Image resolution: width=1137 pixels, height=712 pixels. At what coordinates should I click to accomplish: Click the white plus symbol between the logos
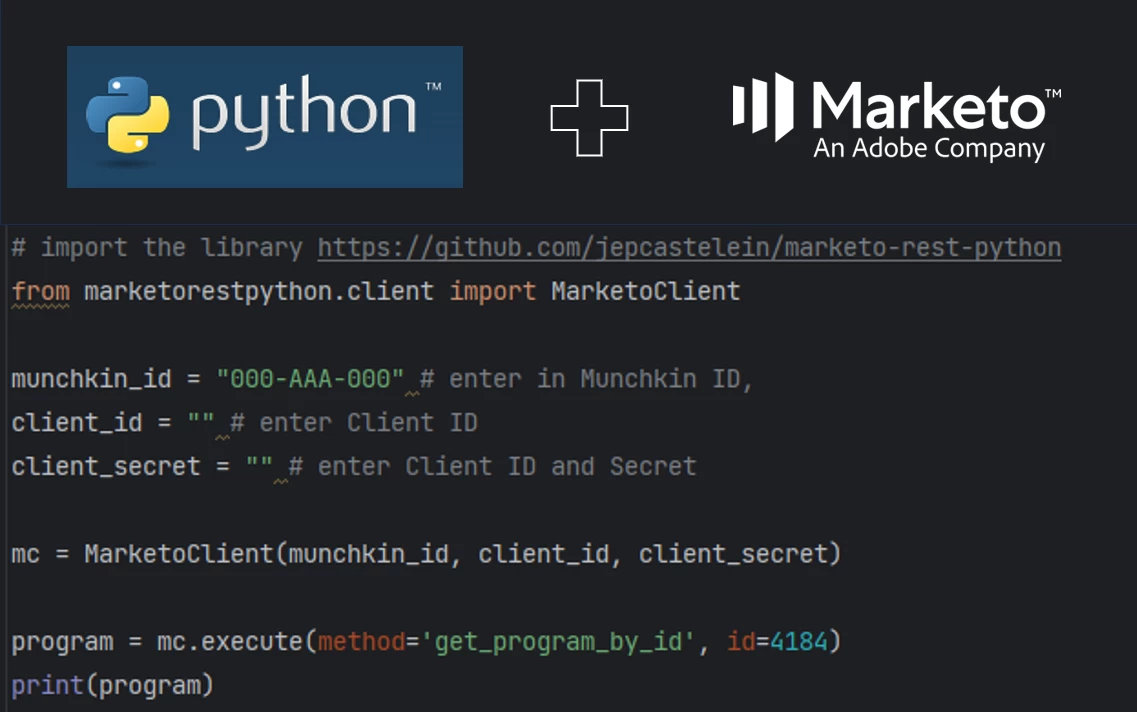click(589, 117)
